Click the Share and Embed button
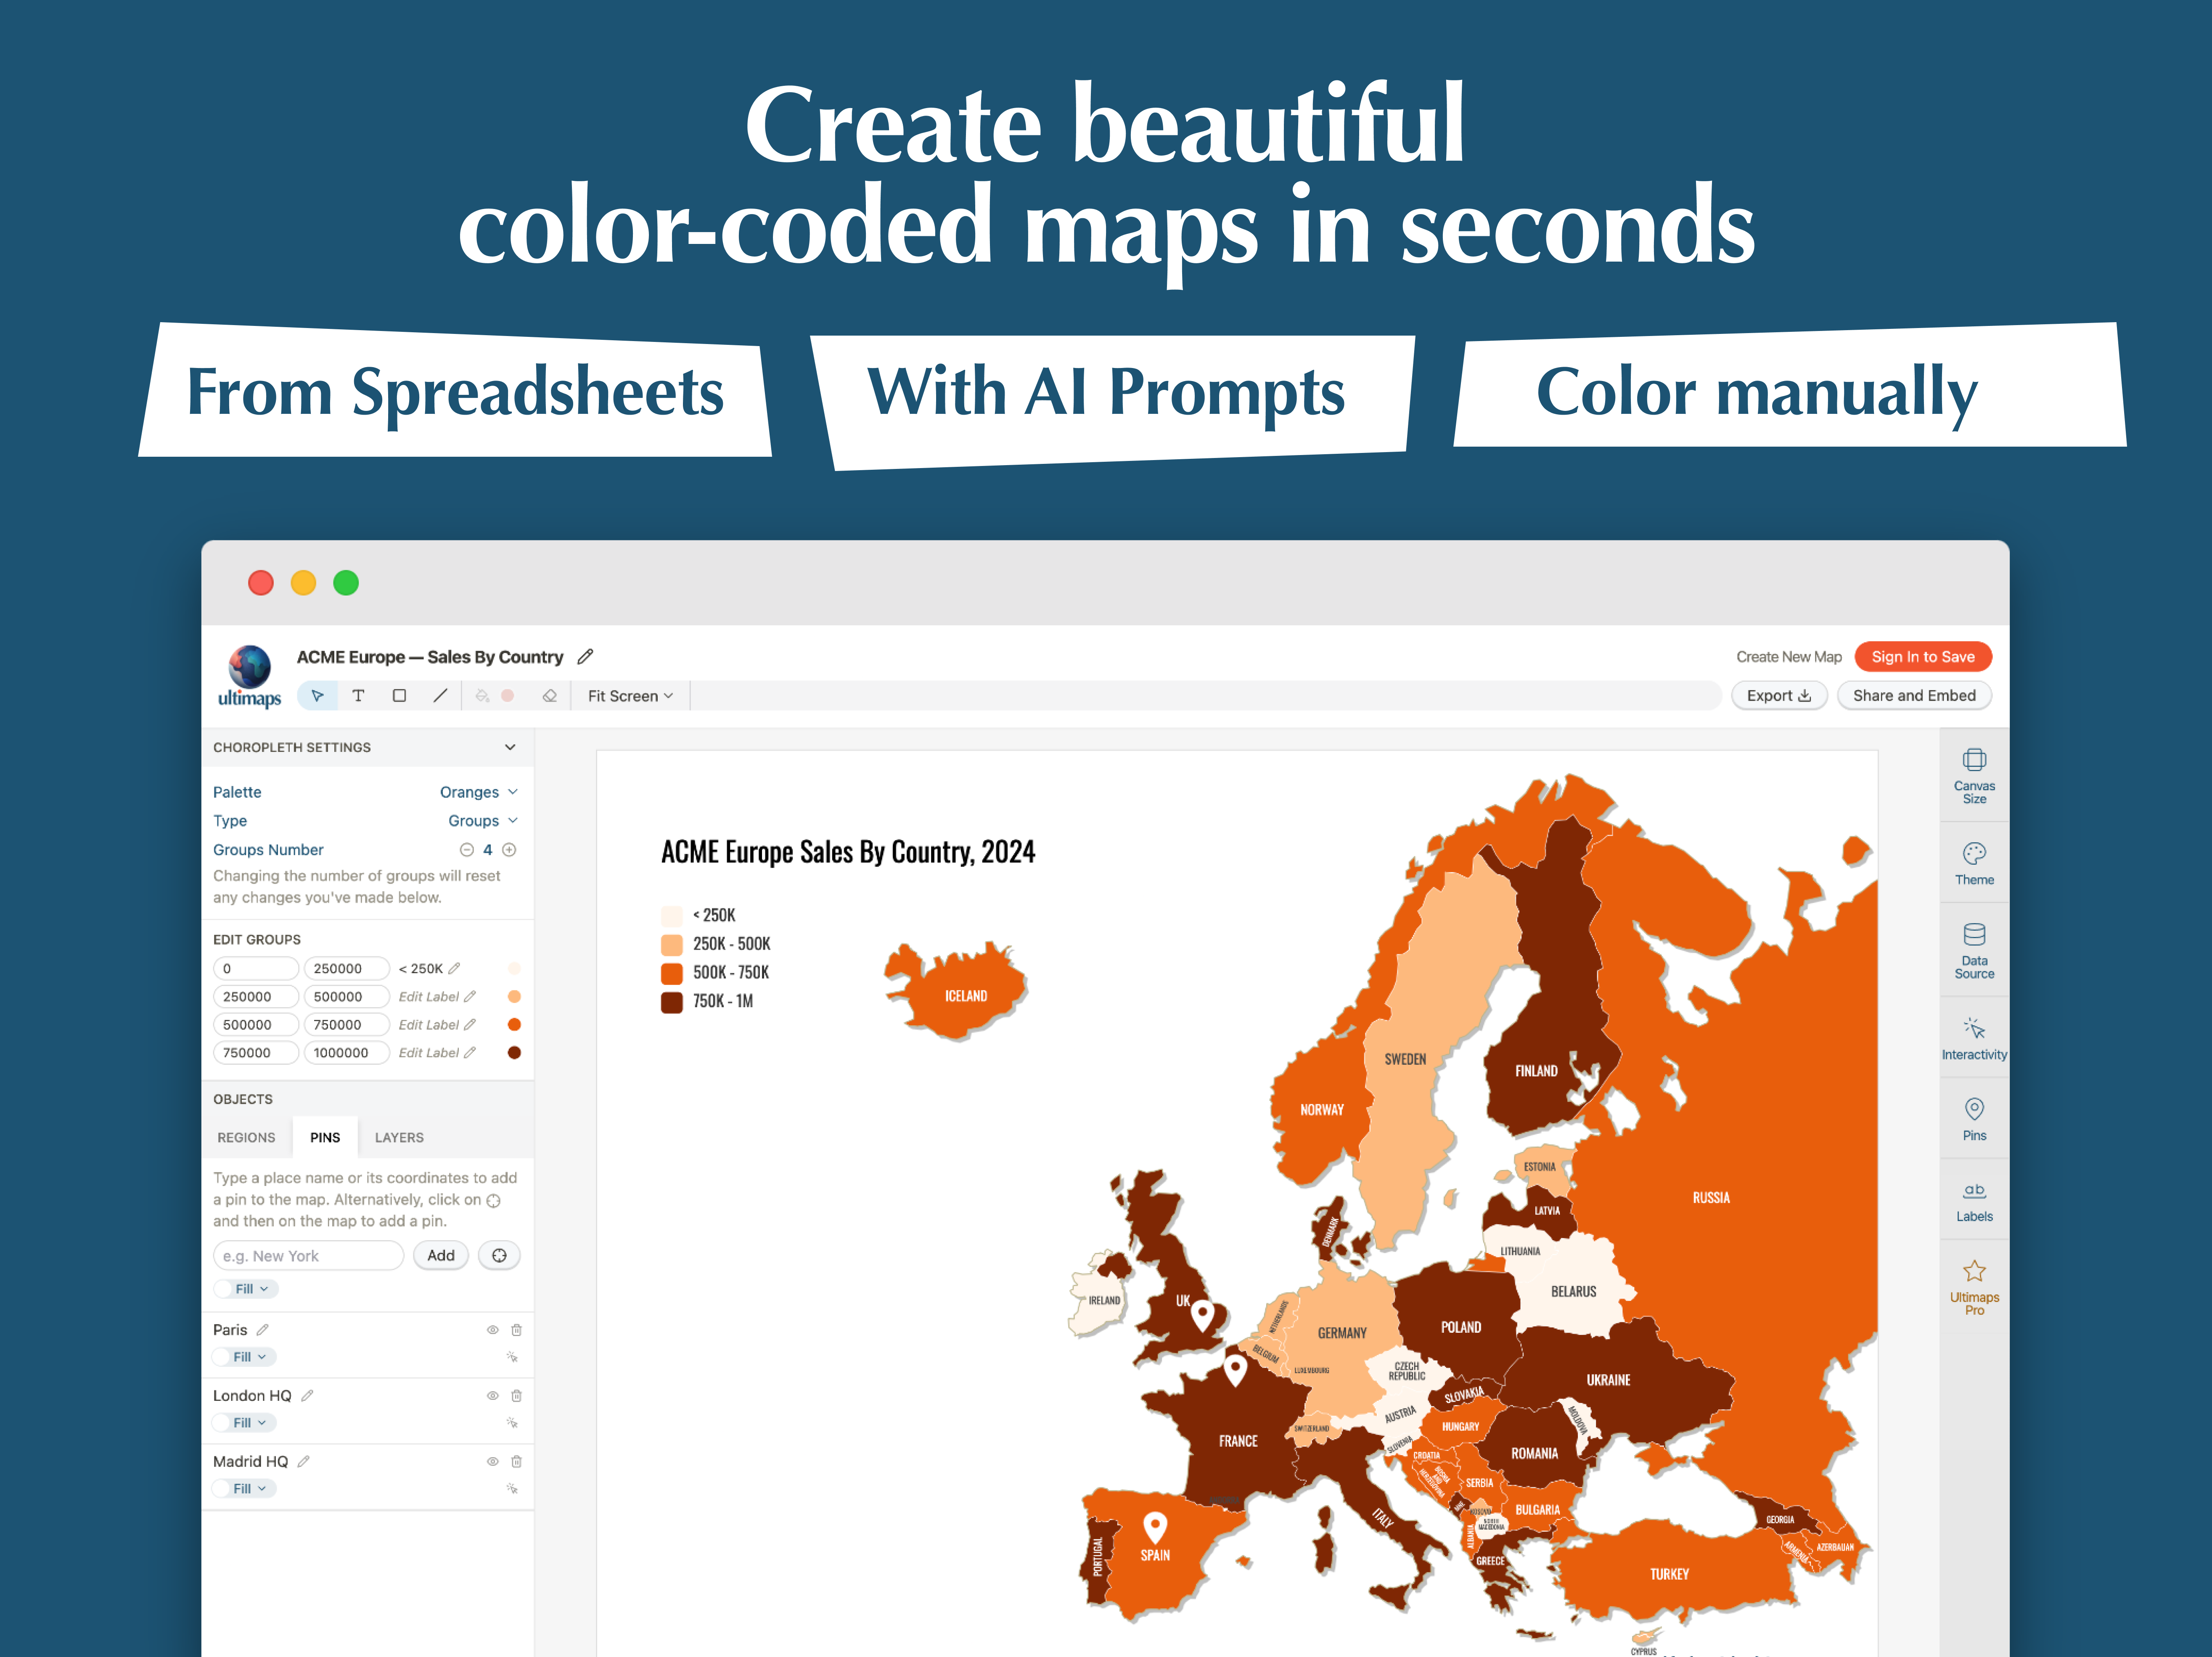Image resolution: width=2212 pixels, height=1657 pixels. (1913, 695)
